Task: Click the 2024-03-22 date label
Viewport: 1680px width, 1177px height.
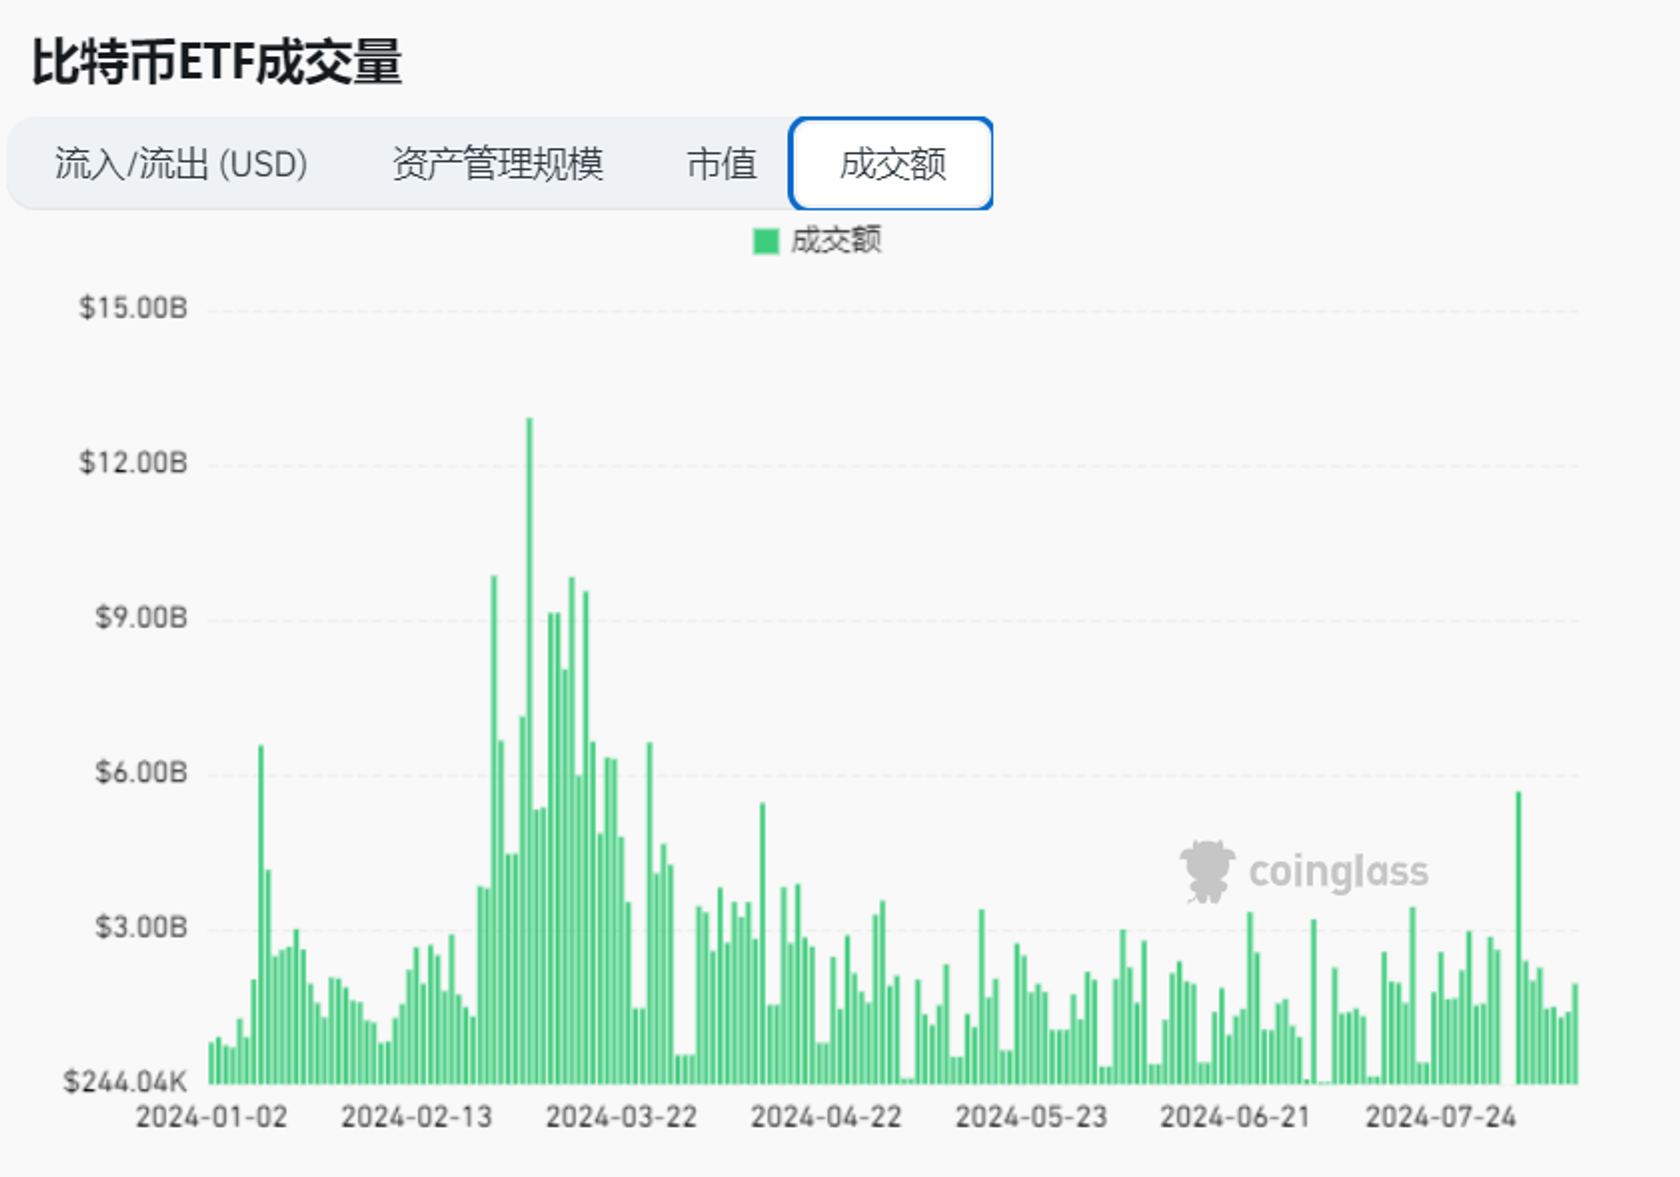Action: pyautogui.click(x=621, y=1117)
